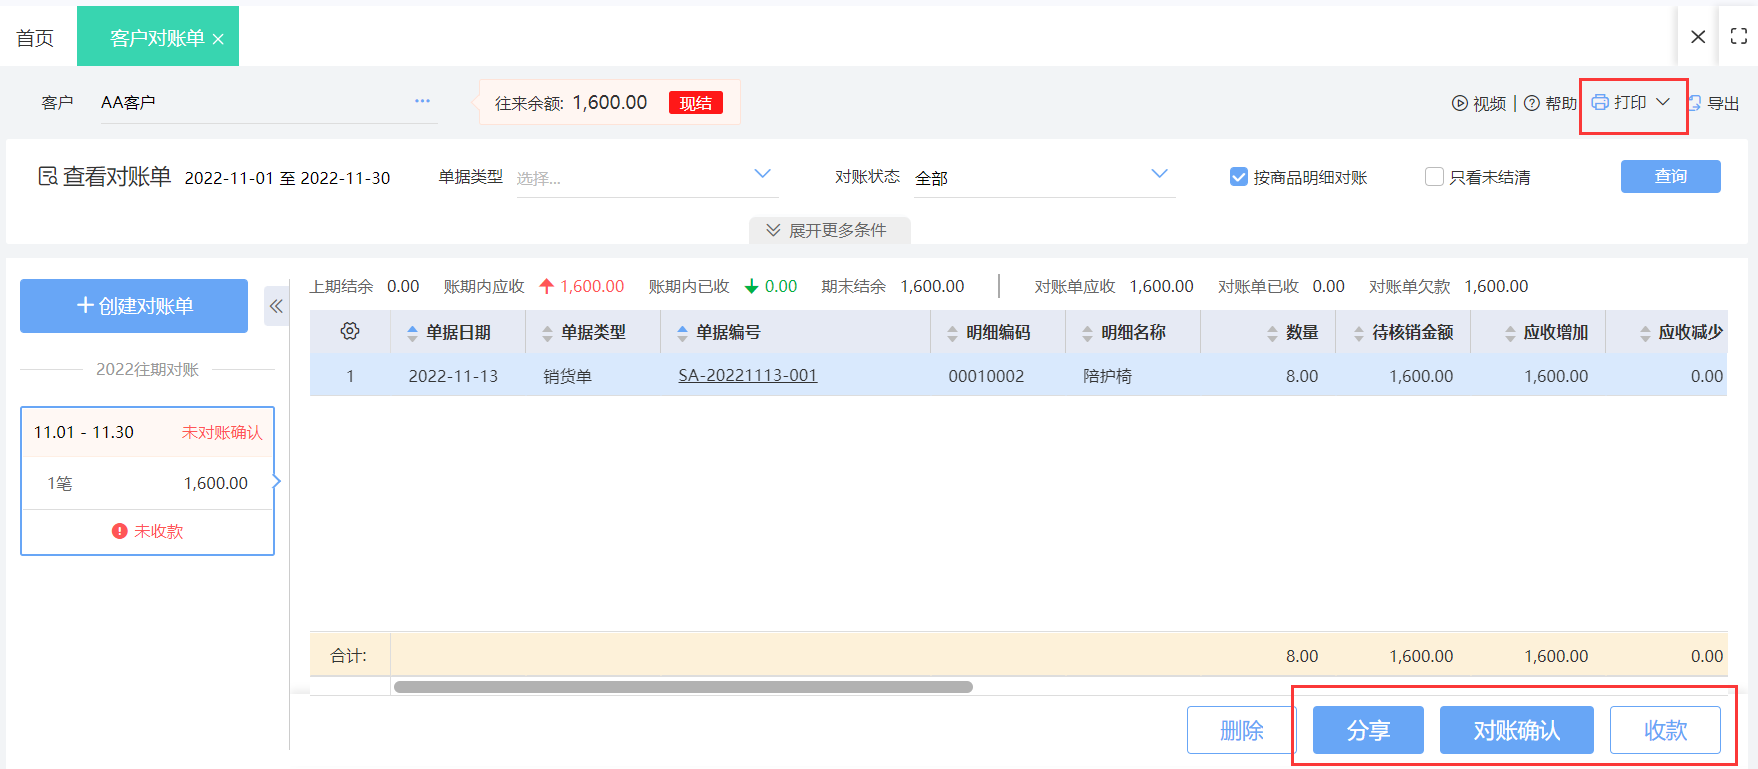Sort by 单据日期 column header arrows
Viewport: 1758px width, 769px height.
tap(412, 333)
